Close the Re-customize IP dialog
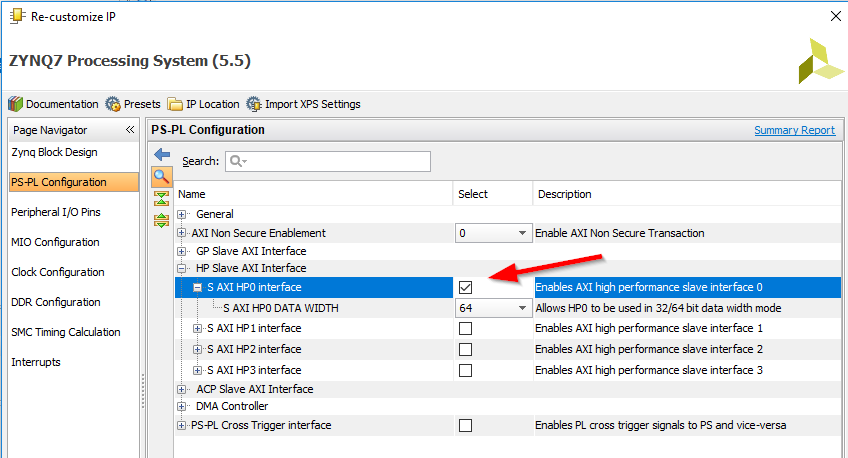Image resolution: width=848 pixels, height=458 pixels. pos(836,16)
